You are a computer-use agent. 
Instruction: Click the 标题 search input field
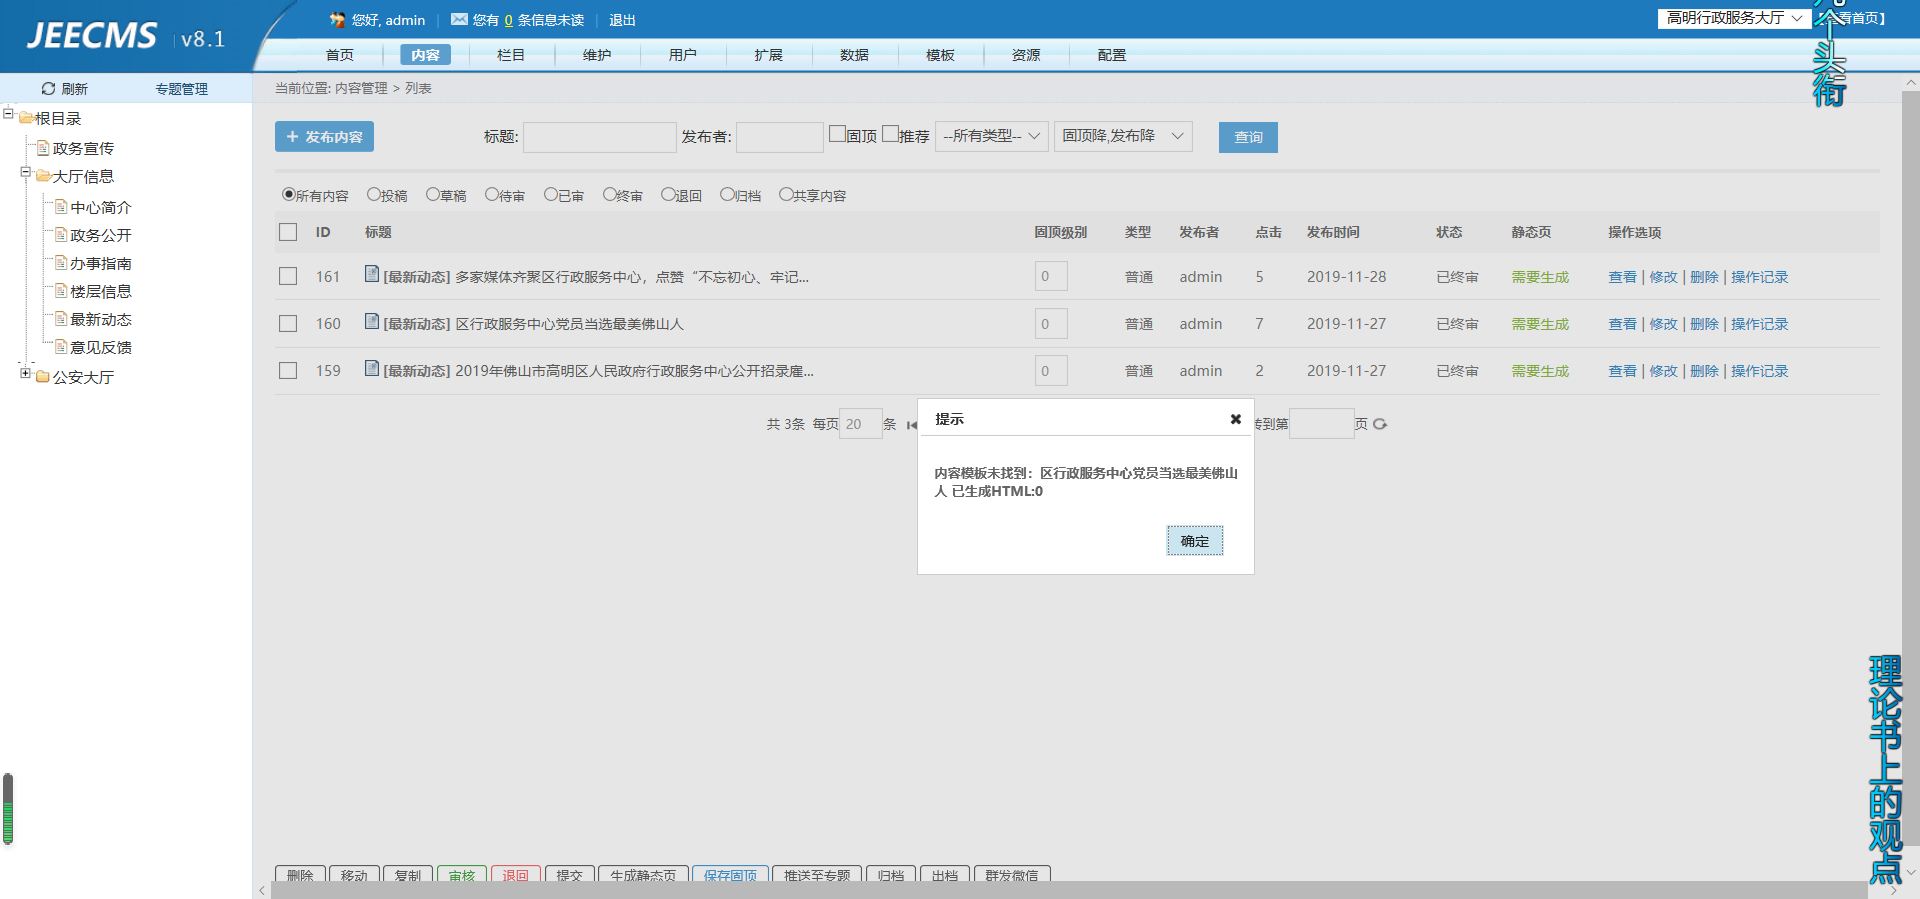point(599,137)
